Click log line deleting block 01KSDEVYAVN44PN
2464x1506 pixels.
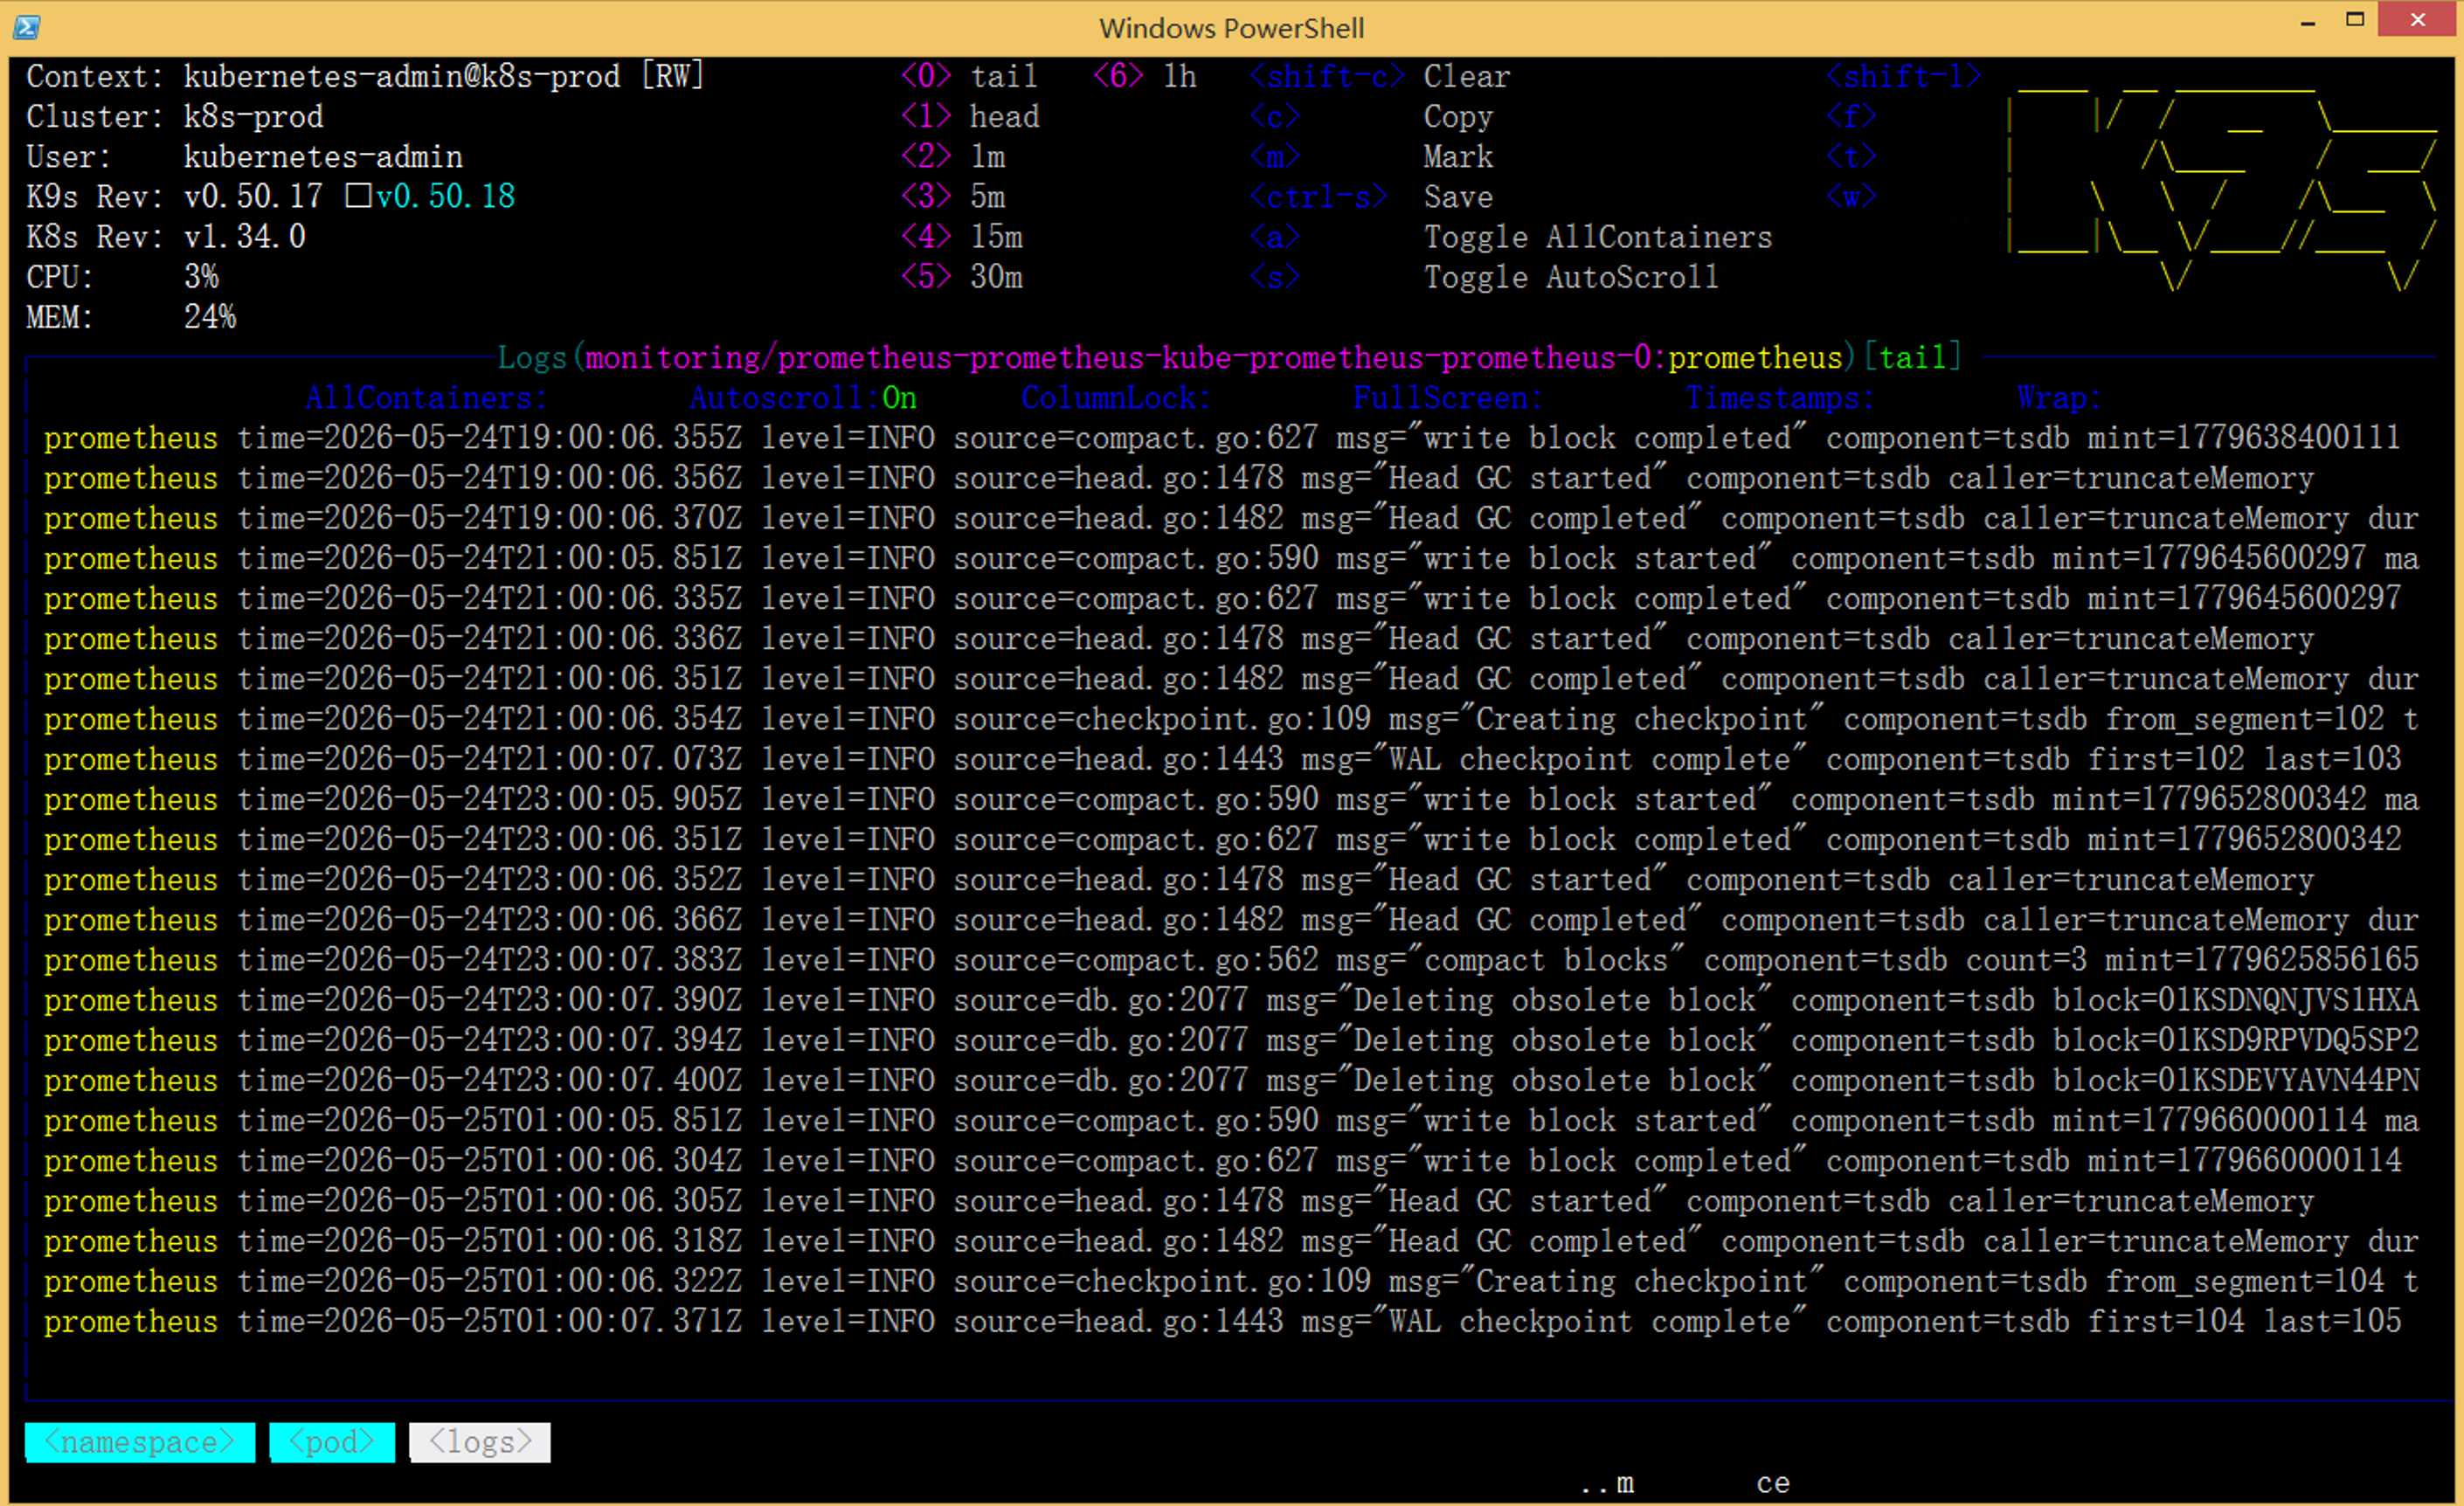click(x=1231, y=1080)
